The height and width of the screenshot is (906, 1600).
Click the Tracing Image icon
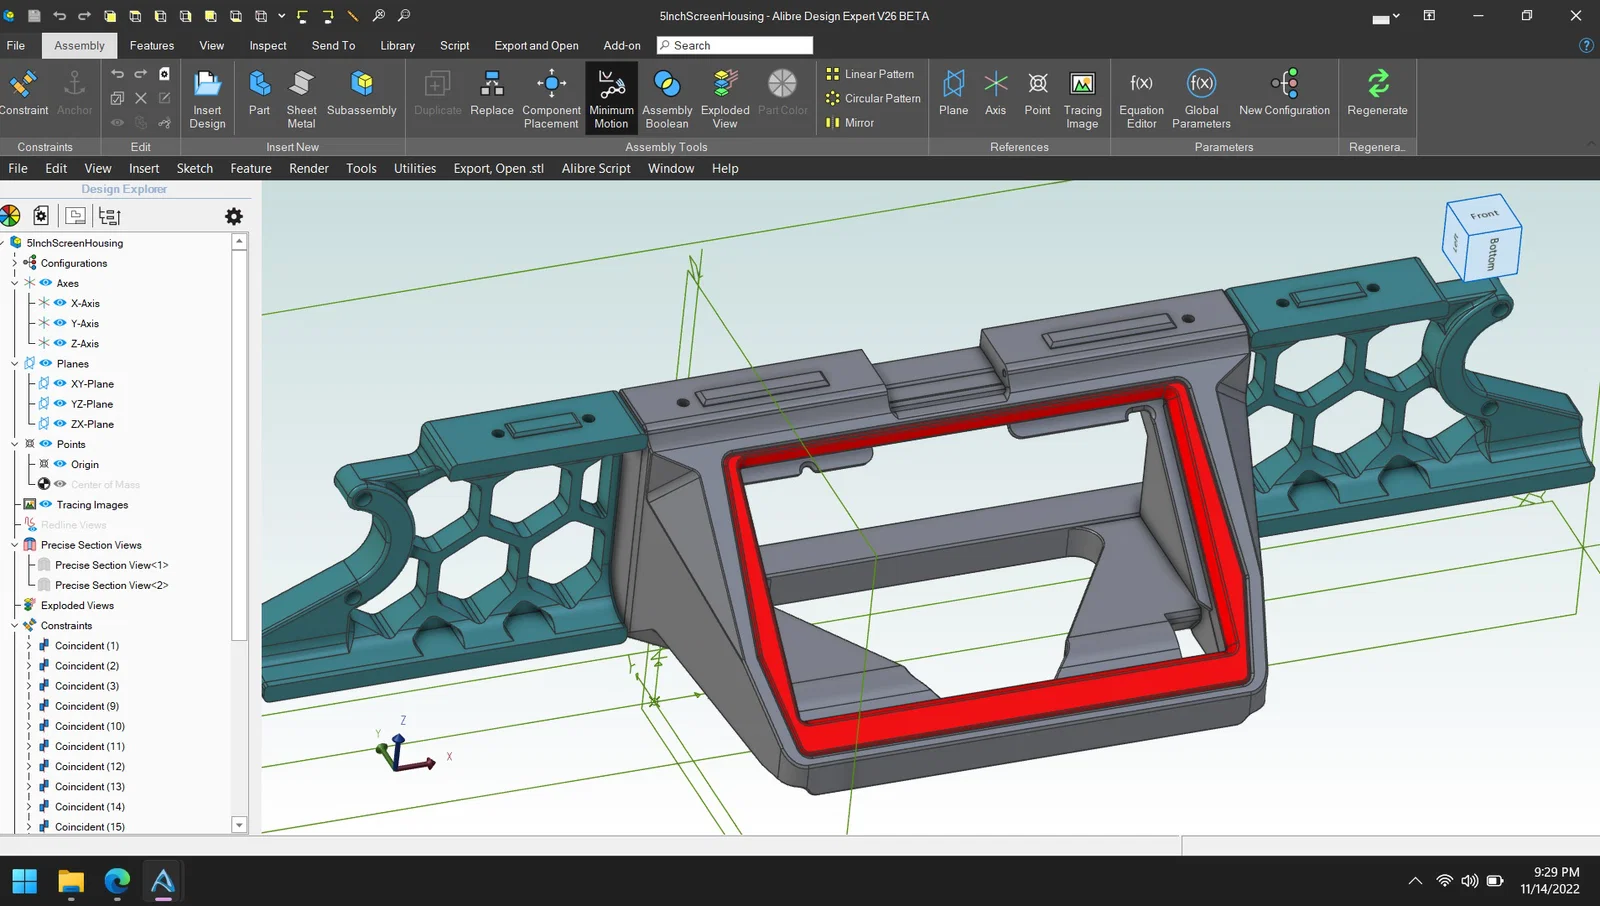(1082, 85)
